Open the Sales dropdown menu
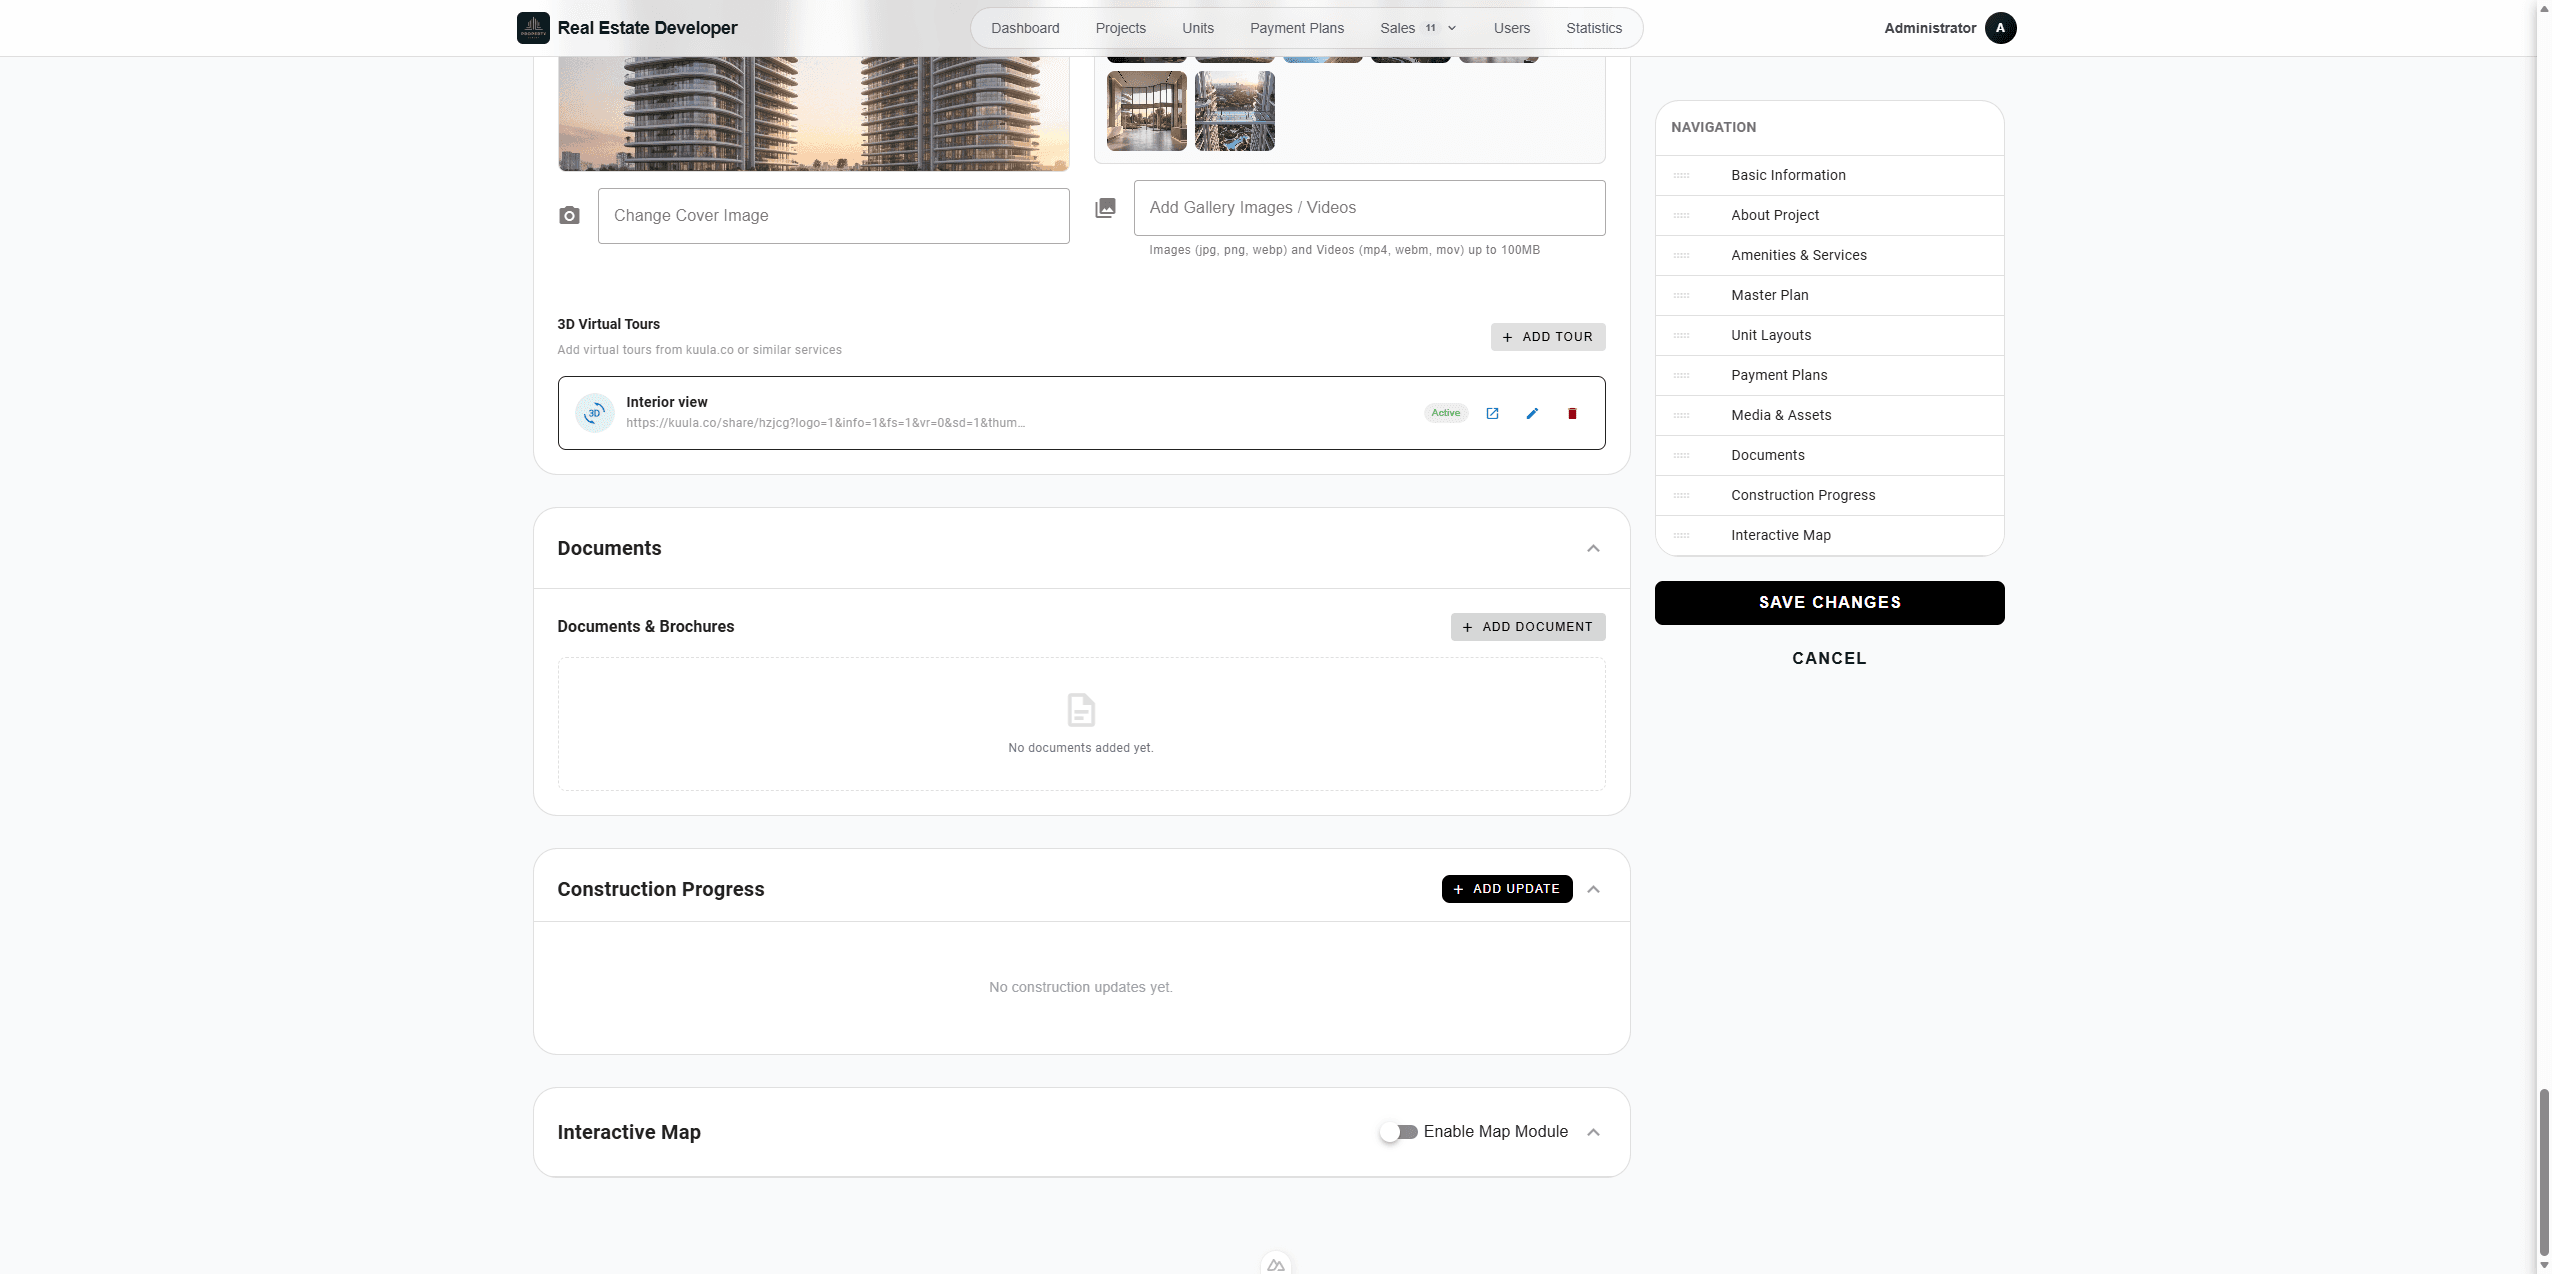The width and height of the screenshot is (2552, 1274). pos(1418,28)
